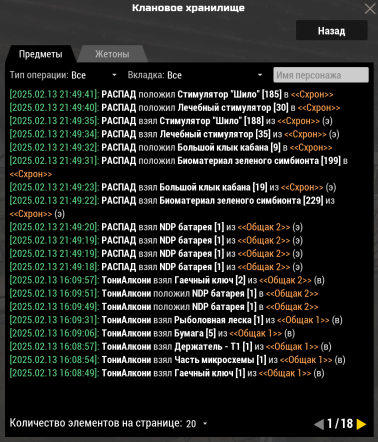Image resolution: width=378 pixels, height=442 pixels.
Task: Select log entry Стимулятор "Шило" [185]
Action: click(x=171, y=94)
